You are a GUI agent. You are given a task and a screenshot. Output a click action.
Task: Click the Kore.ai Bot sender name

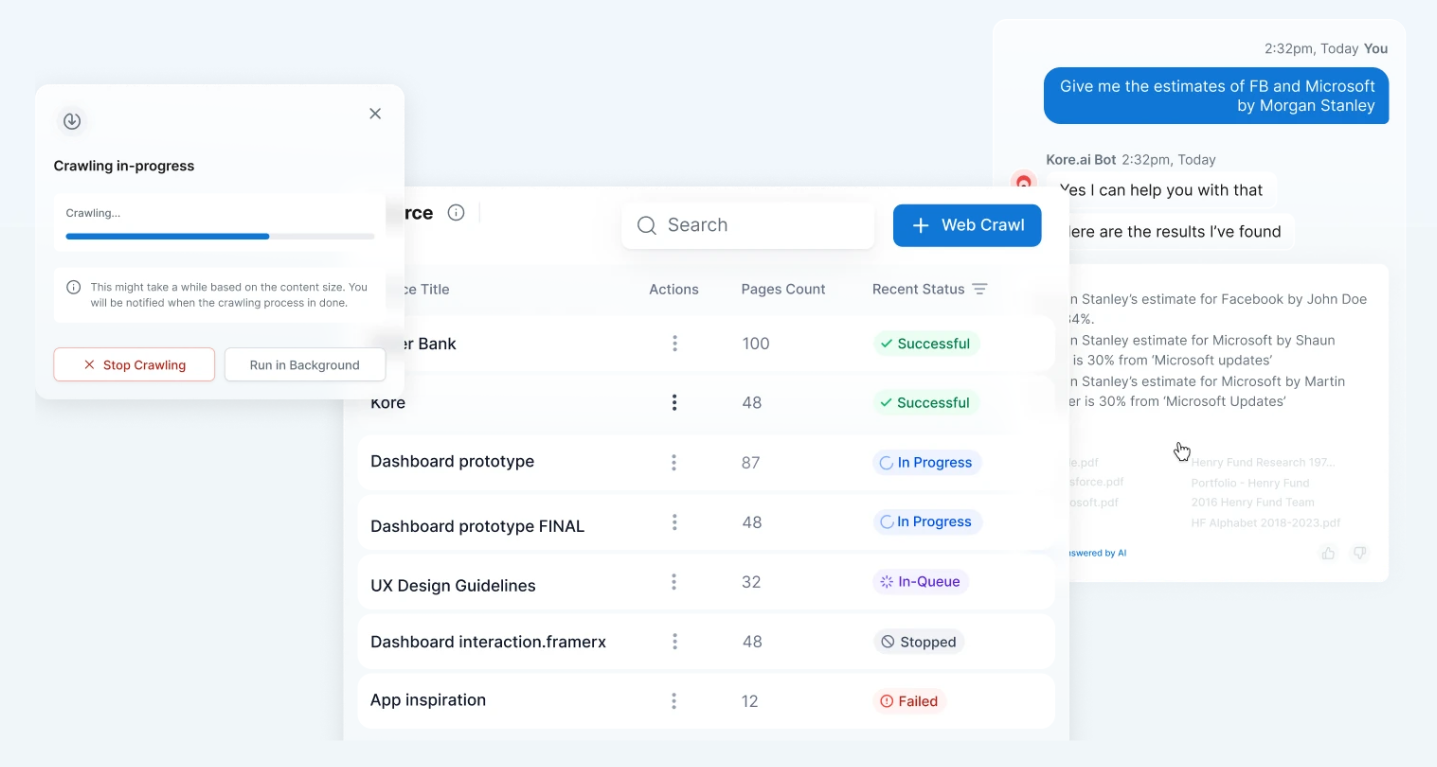tap(1081, 160)
